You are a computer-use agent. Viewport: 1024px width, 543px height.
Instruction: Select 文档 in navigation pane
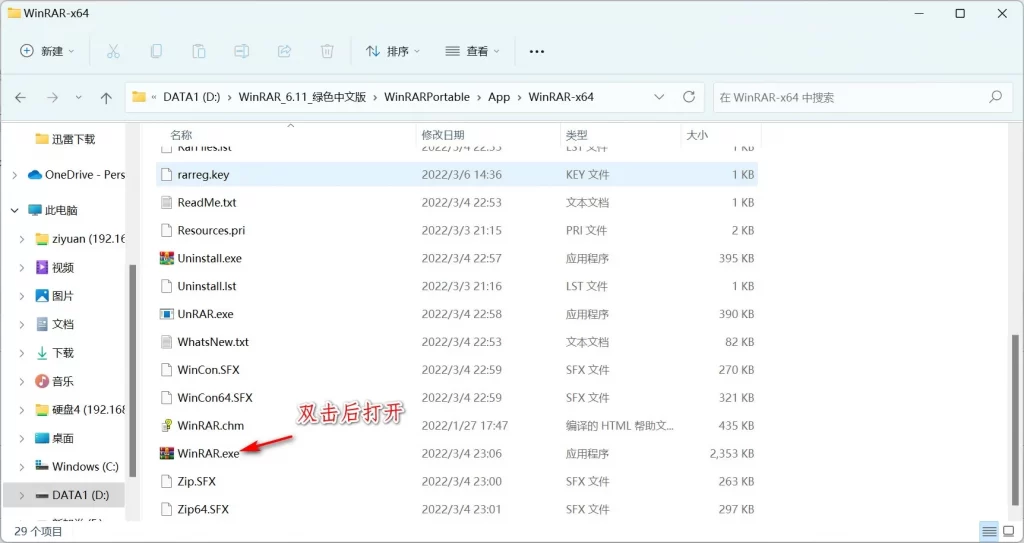click(54, 324)
